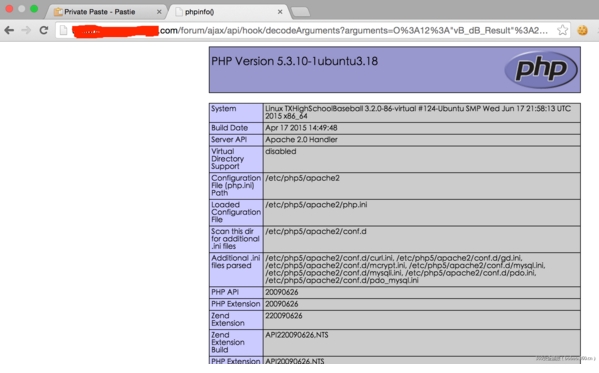Select the /etc/php5/apache2/php.ini value
The image size is (599, 373).
[316, 205]
